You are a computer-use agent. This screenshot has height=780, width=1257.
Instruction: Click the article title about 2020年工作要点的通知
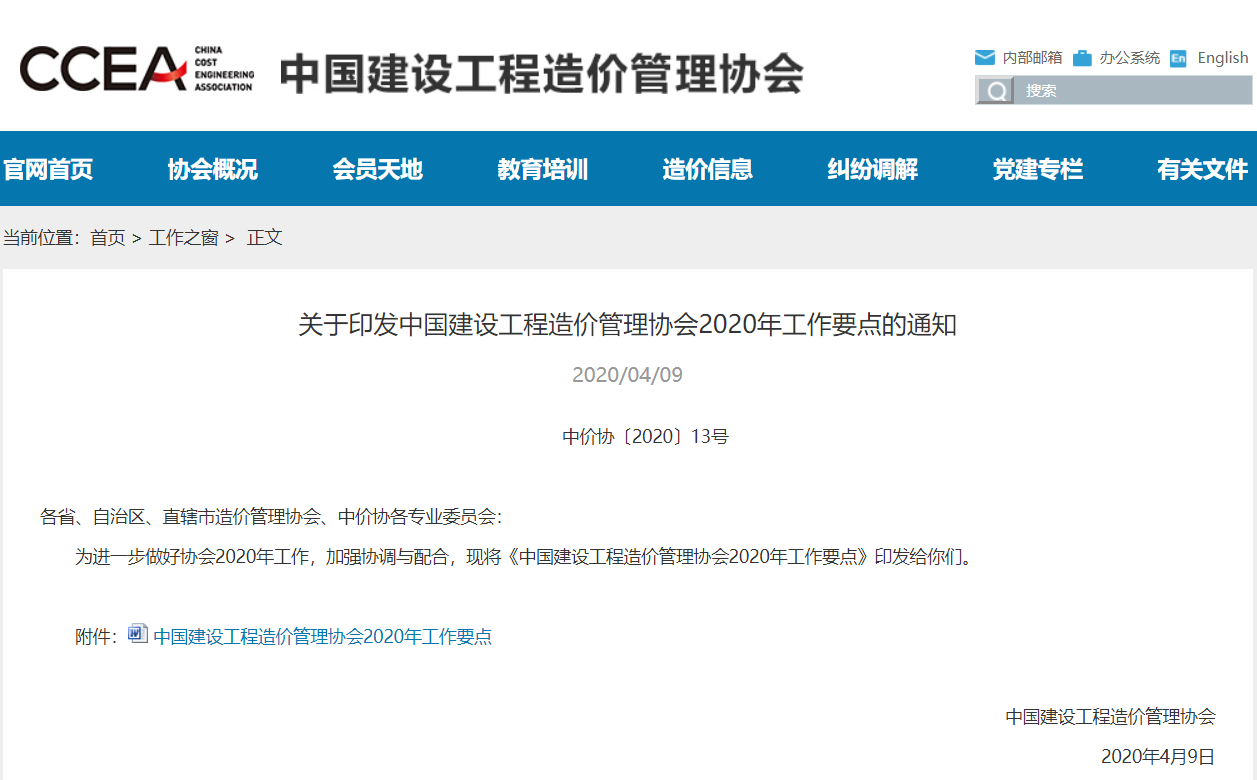(x=628, y=325)
